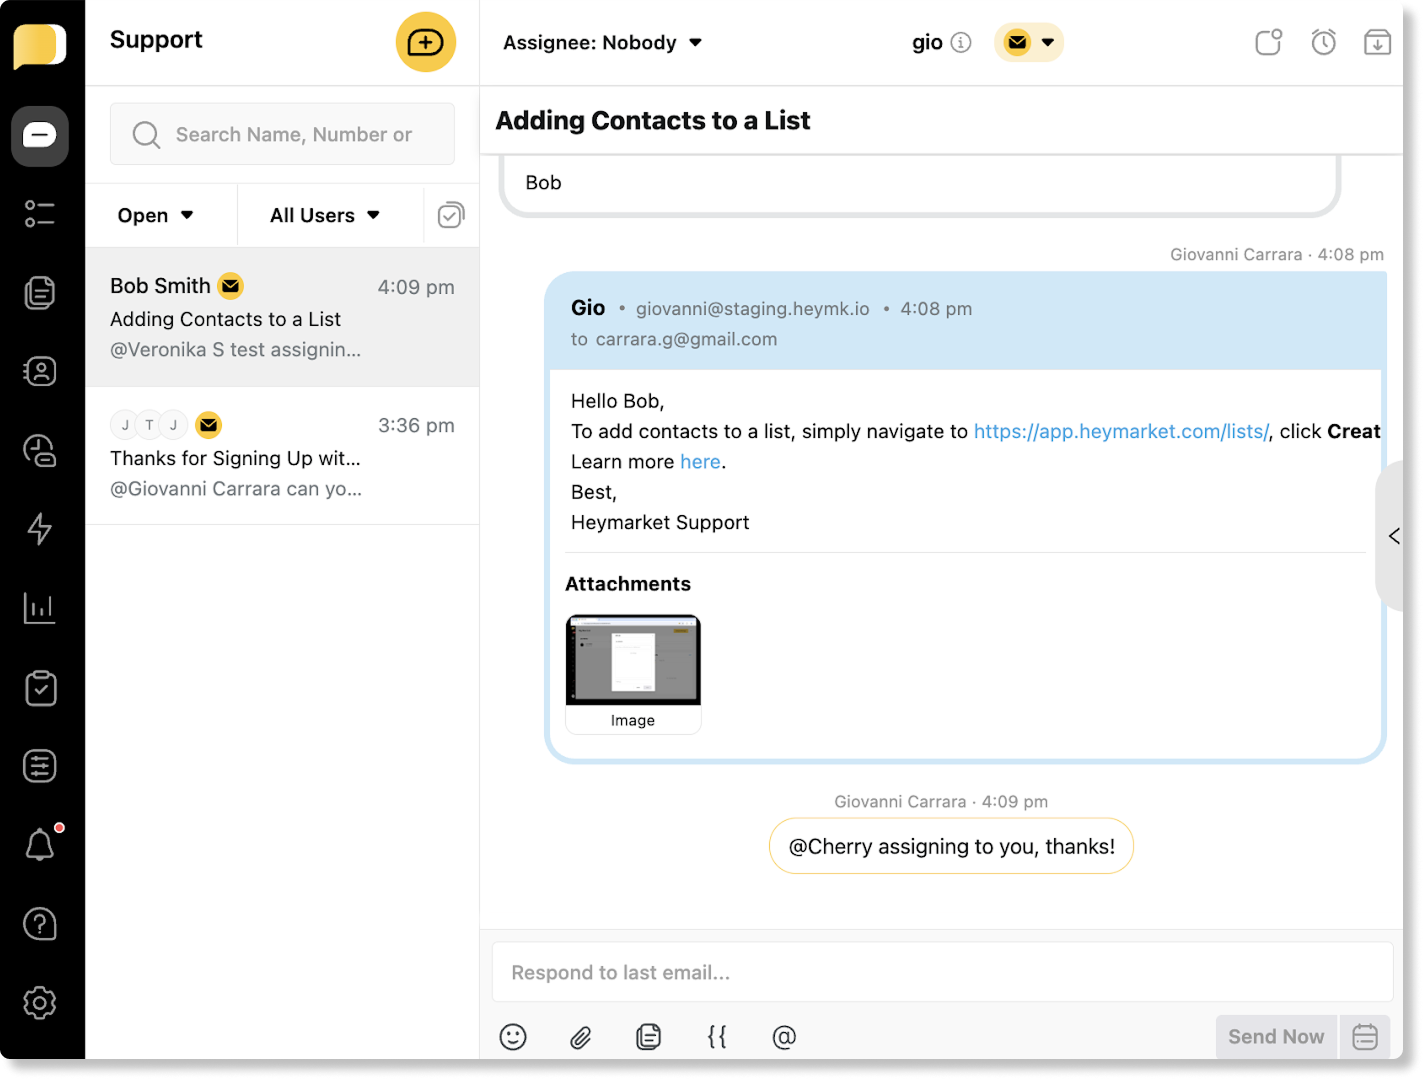The height and width of the screenshot is (1079, 1423).
Task: Open the Image attachment thumbnail
Action: 633,673
